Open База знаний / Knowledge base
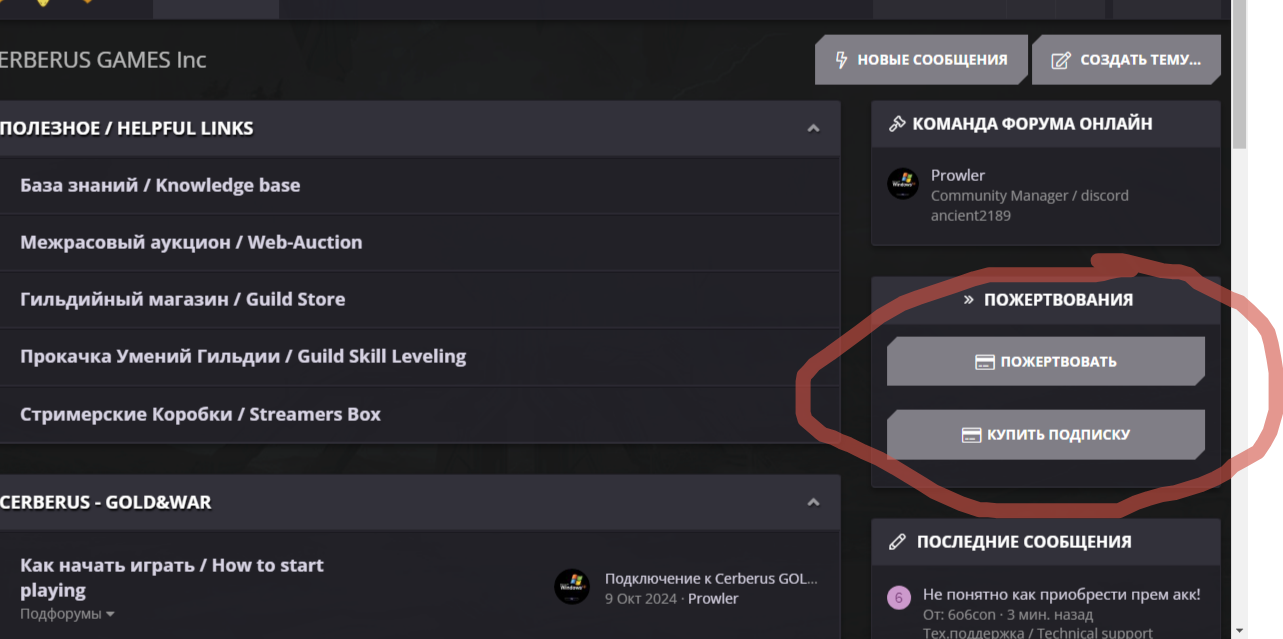The width and height of the screenshot is (1283, 639). (160, 185)
